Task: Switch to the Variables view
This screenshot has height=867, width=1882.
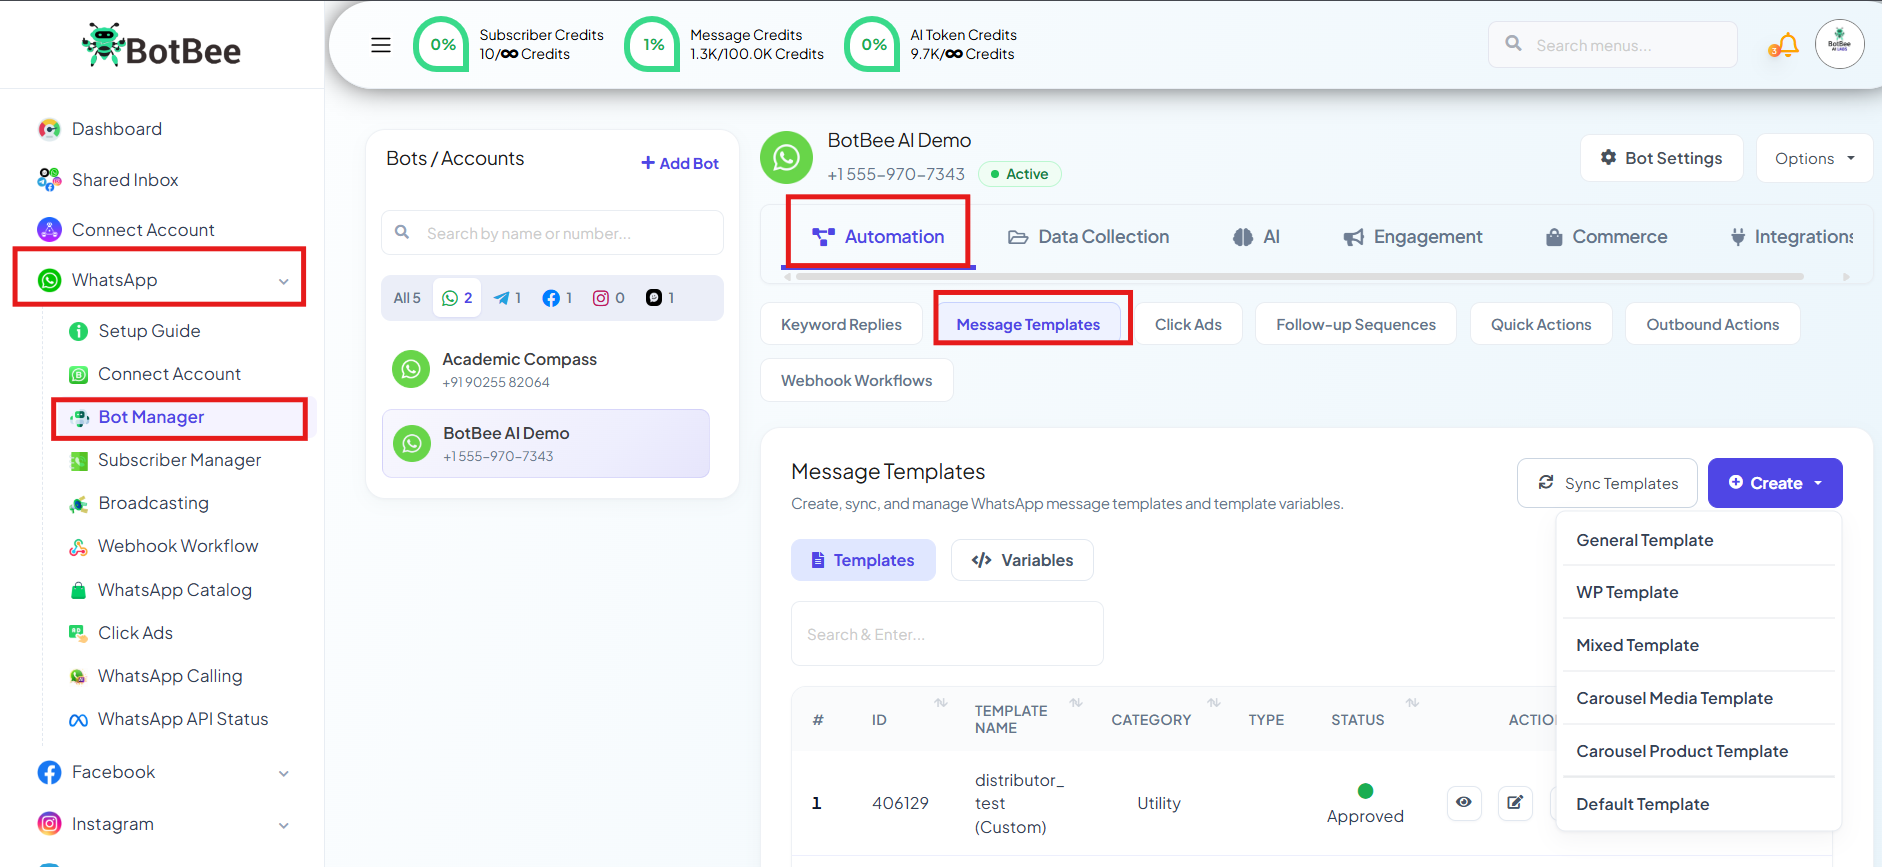Action: pyautogui.click(x=1022, y=560)
